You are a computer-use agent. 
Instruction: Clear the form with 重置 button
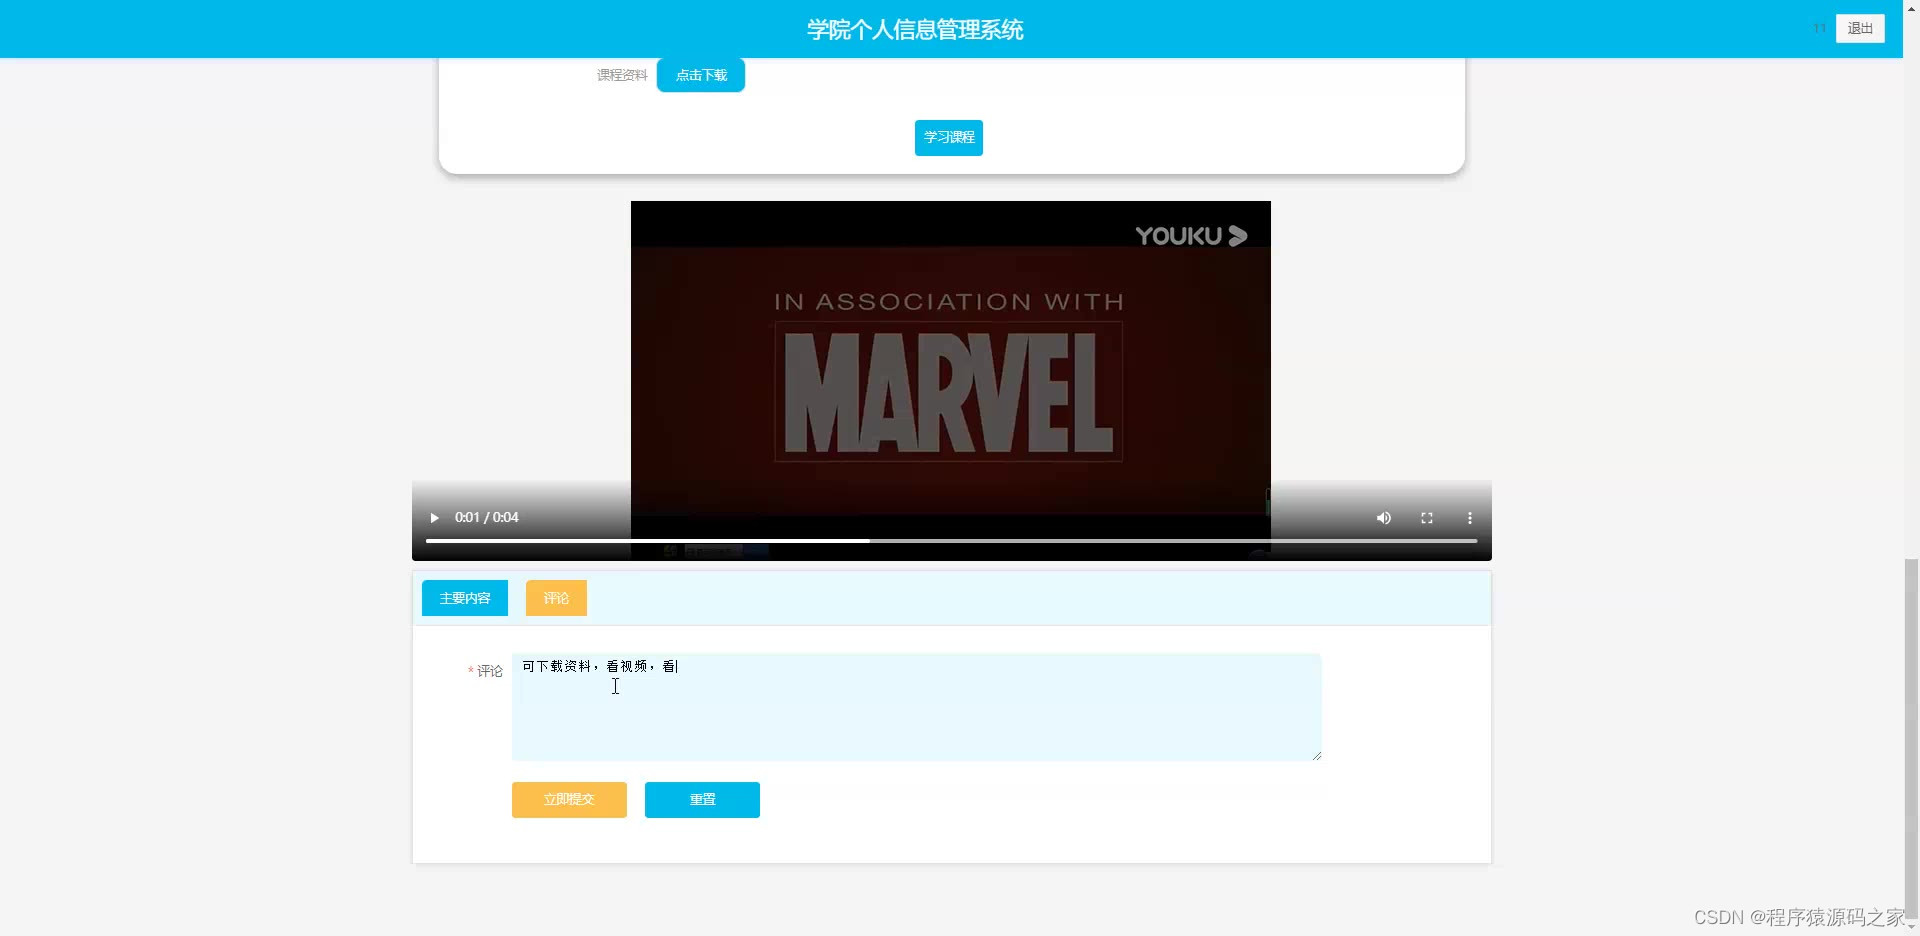pyautogui.click(x=702, y=800)
